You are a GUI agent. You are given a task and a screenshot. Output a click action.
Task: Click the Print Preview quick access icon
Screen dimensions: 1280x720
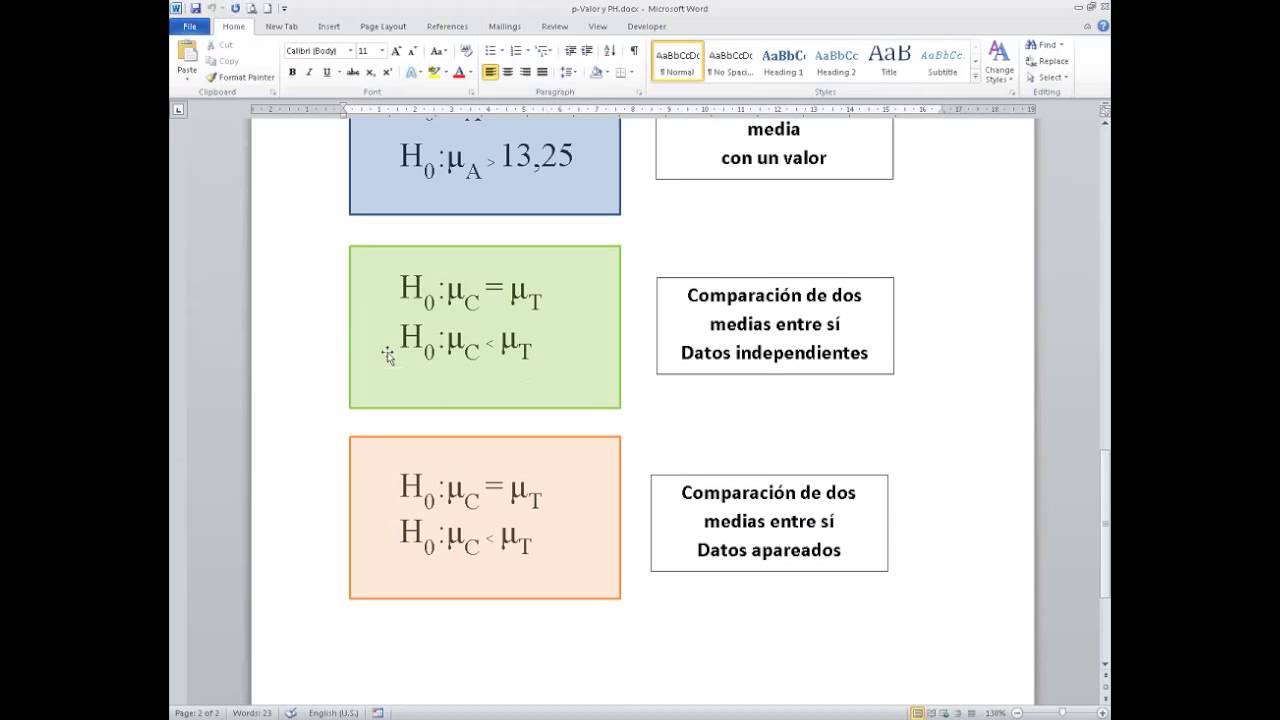pos(252,8)
